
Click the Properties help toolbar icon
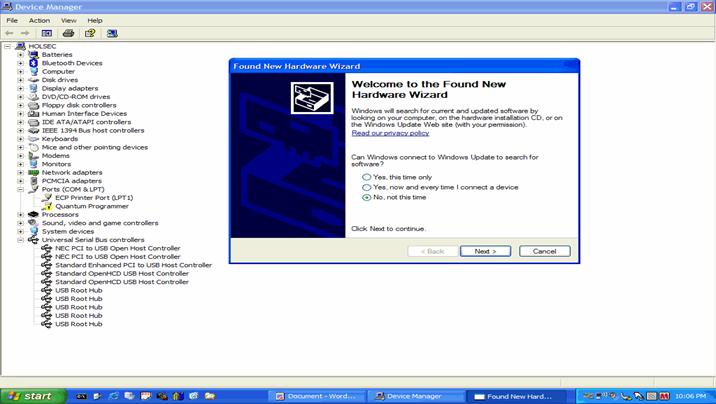pyautogui.click(x=90, y=33)
